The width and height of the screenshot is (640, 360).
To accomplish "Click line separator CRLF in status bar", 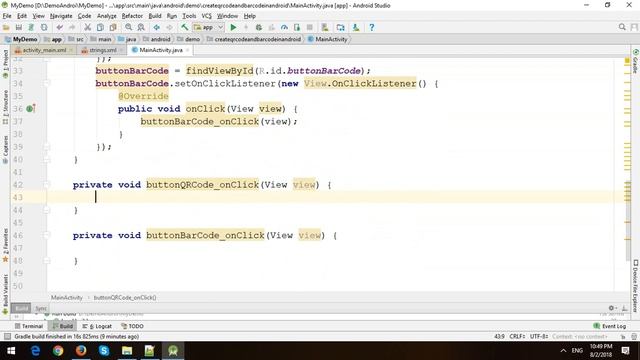I will [x=517, y=336].
